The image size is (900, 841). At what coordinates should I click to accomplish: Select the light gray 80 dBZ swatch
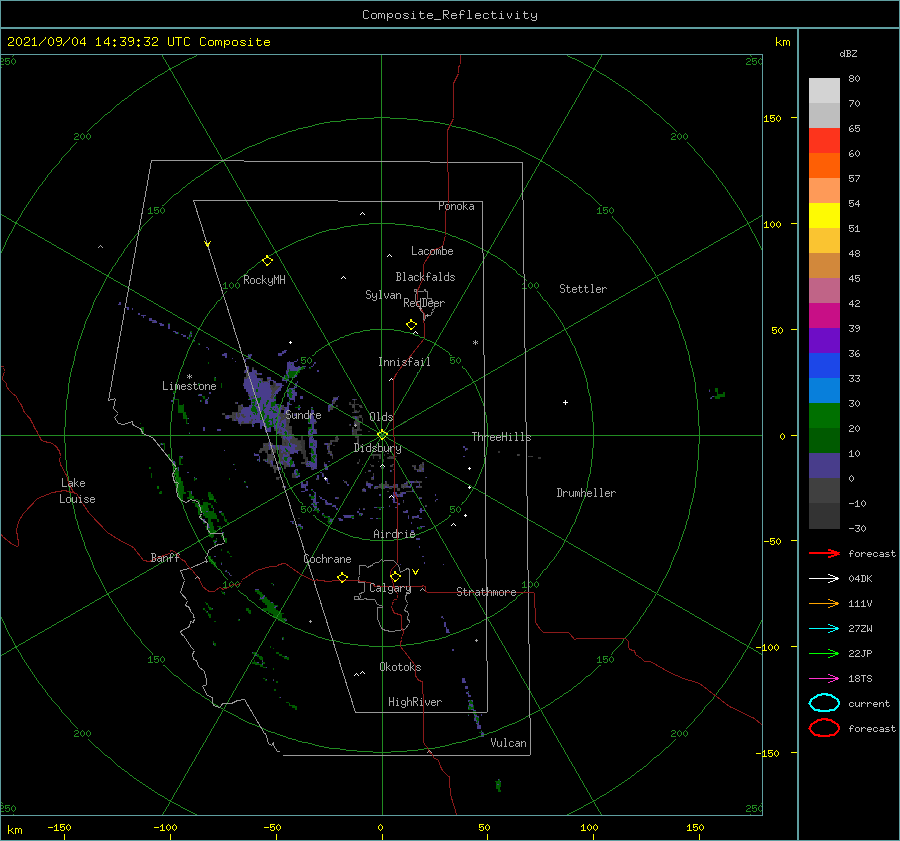pos(824,91)
